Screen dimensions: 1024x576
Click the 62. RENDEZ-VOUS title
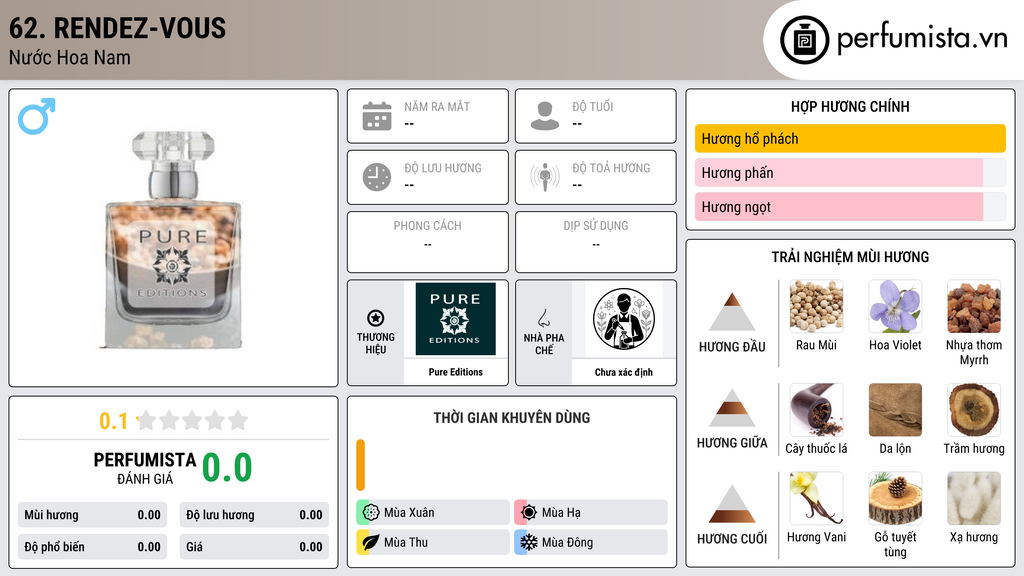click(118, 28)
